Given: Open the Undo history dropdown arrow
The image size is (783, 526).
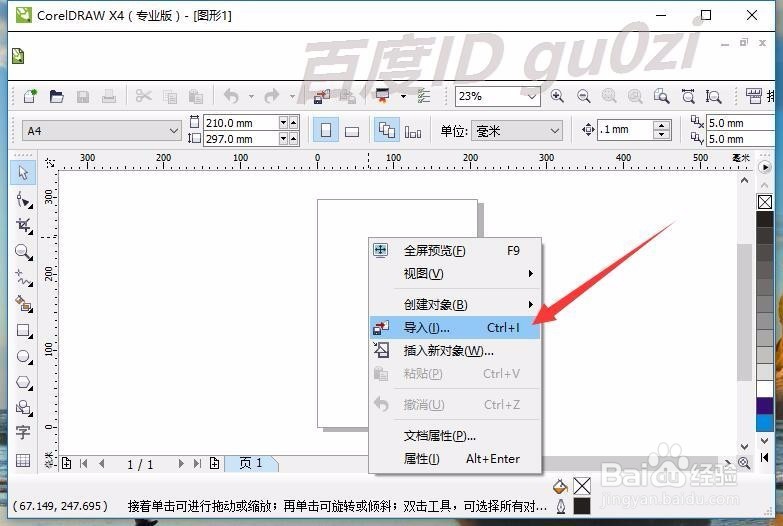Looking at the screenshot, I should (251, 96).
